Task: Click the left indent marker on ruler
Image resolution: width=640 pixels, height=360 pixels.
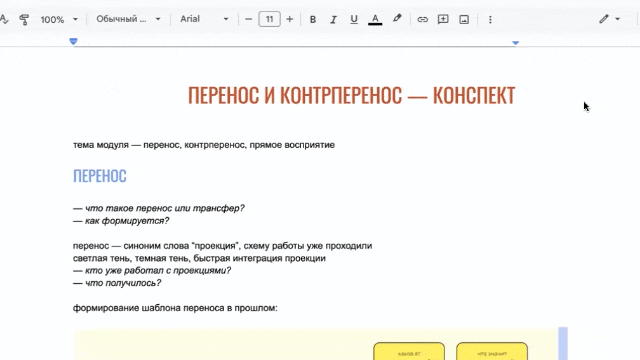Action: click(73, 41)
